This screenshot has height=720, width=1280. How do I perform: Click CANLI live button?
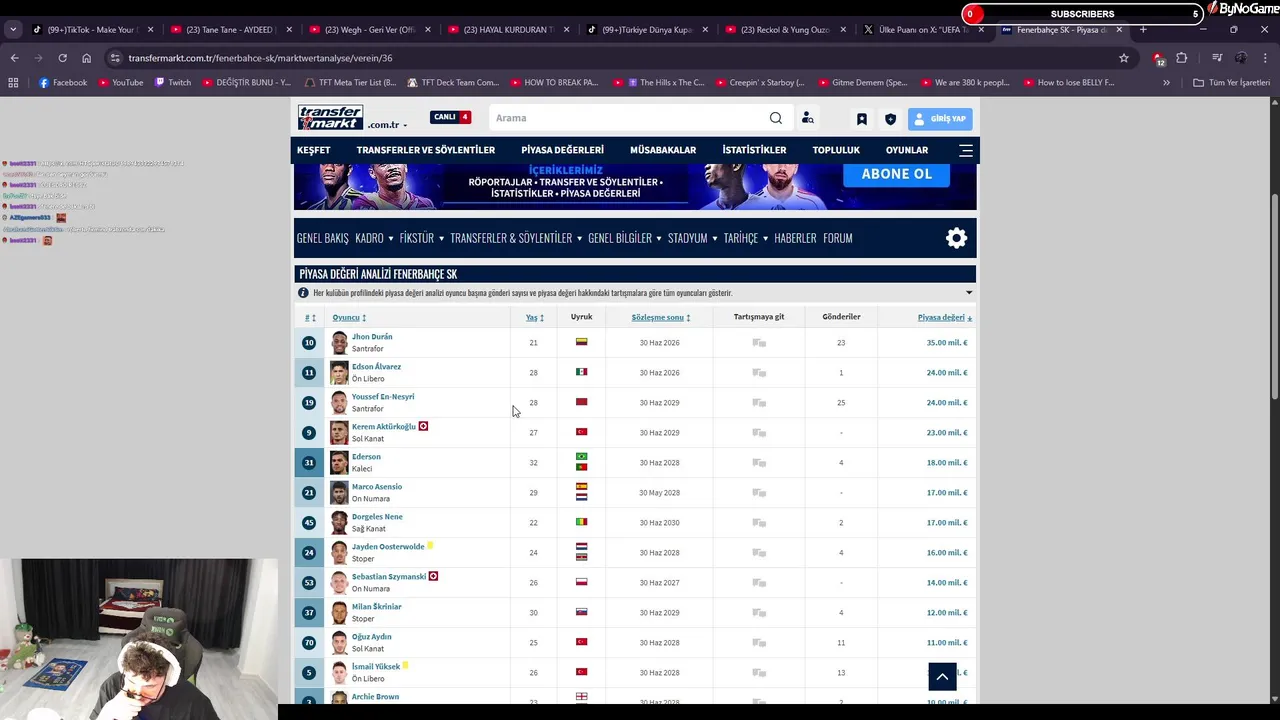pyautogui.click(x=450, y=117)
